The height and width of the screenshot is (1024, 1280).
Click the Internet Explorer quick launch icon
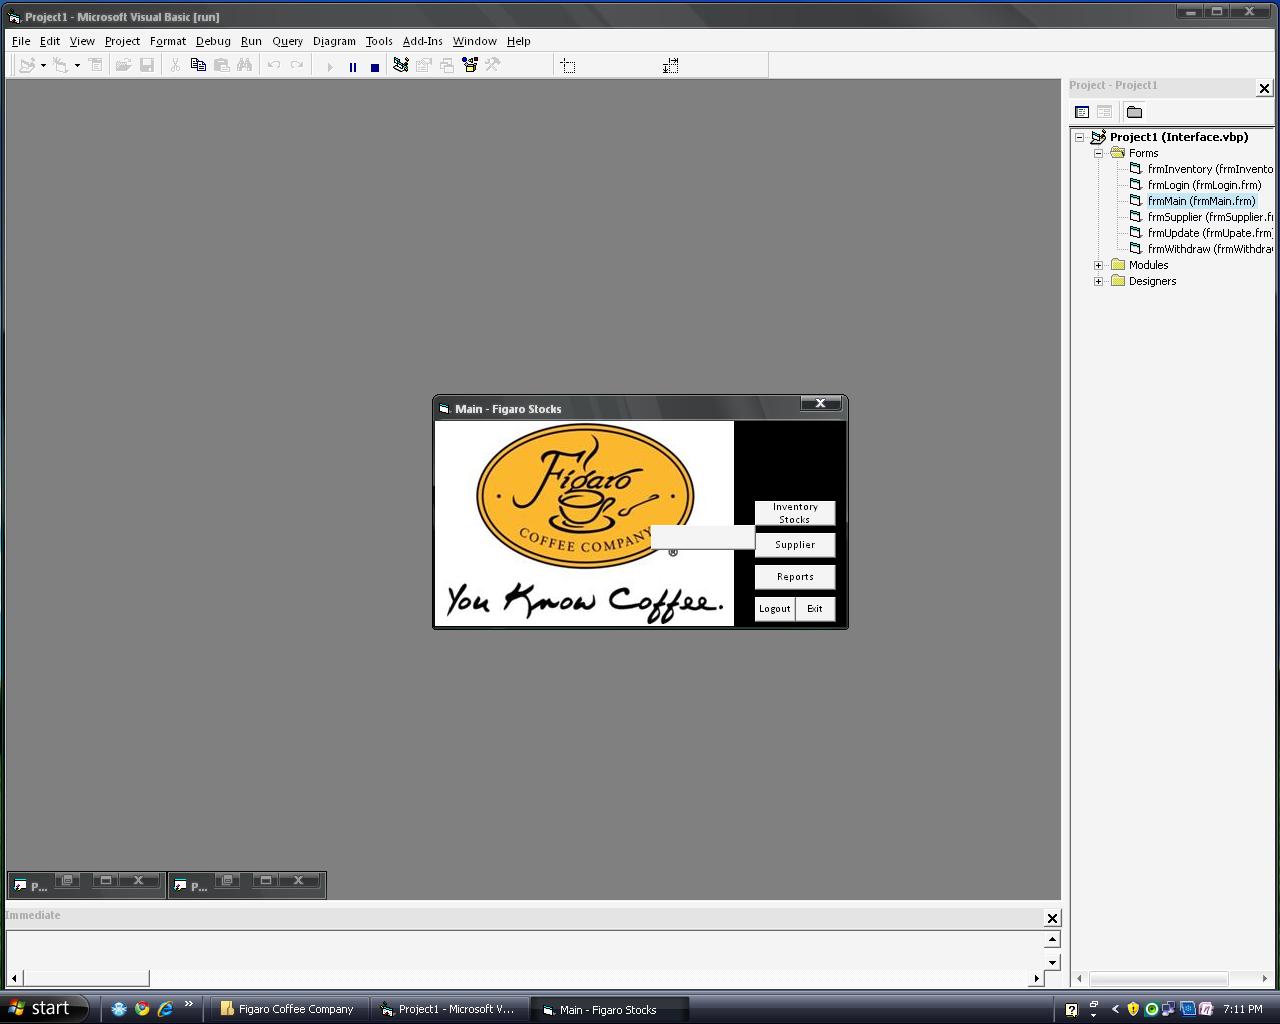165,1009
